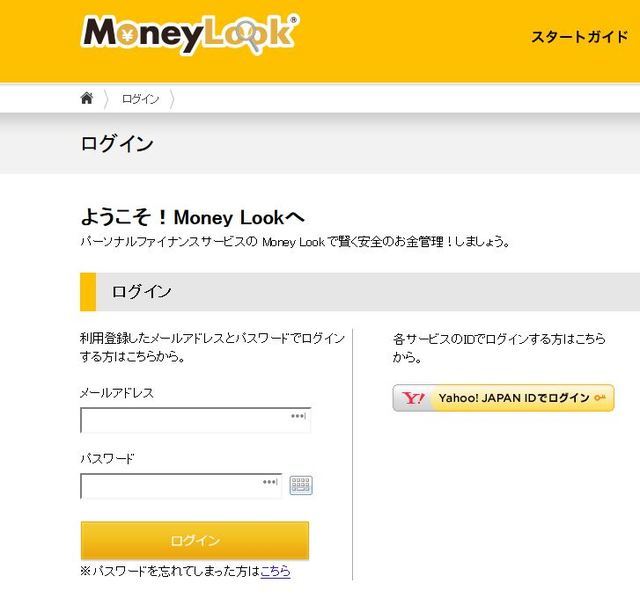640x598 pixels.
Task: Click the パスワード field label
Action: [x=107, y=459]
